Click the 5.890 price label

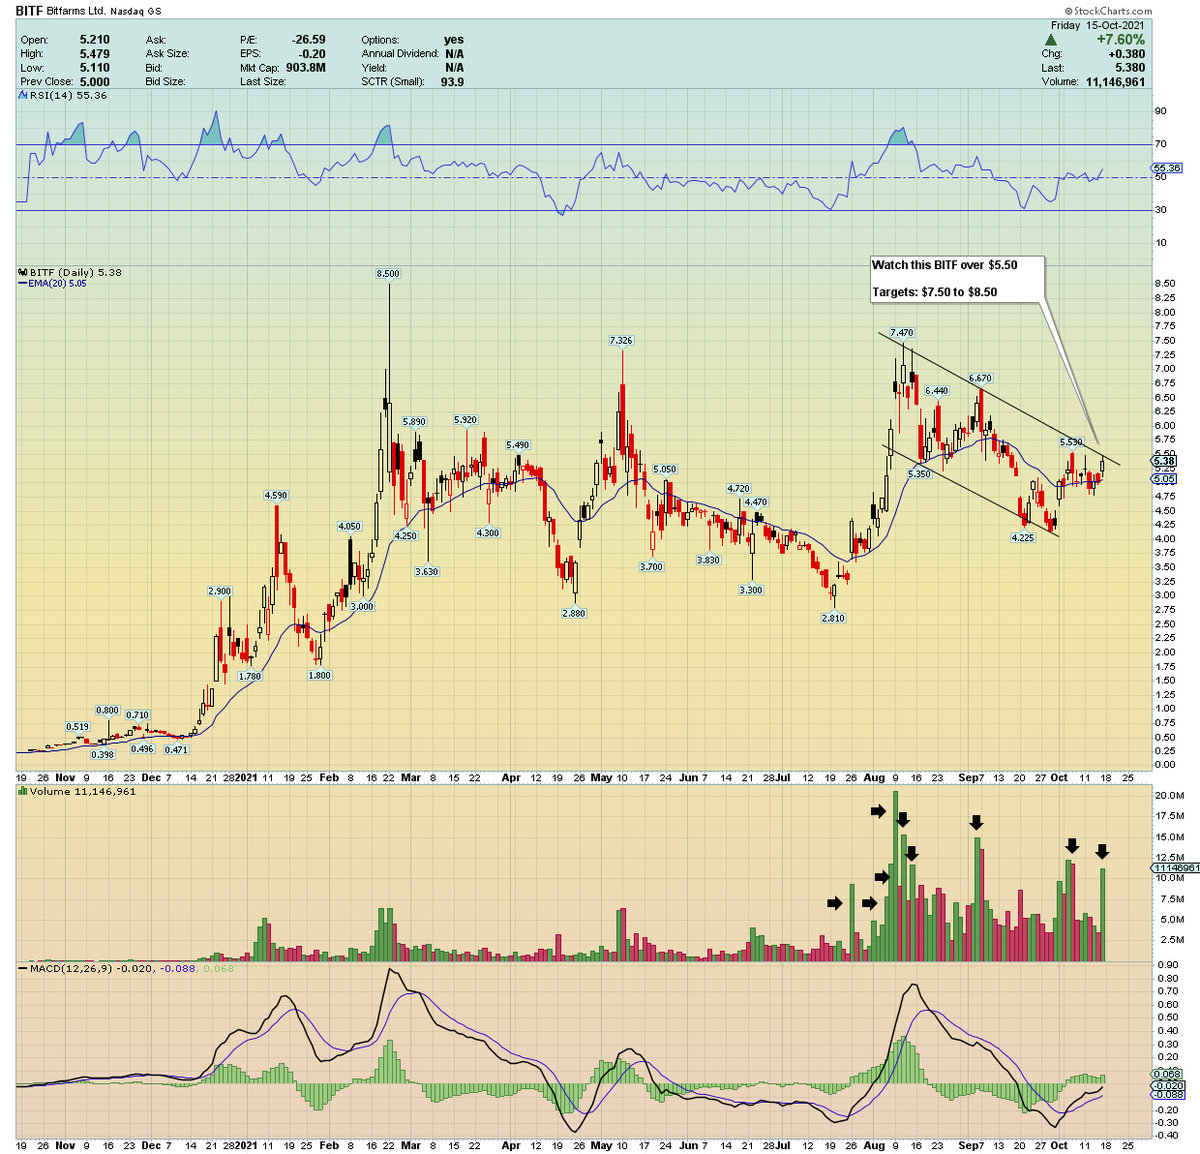[414, 421]
